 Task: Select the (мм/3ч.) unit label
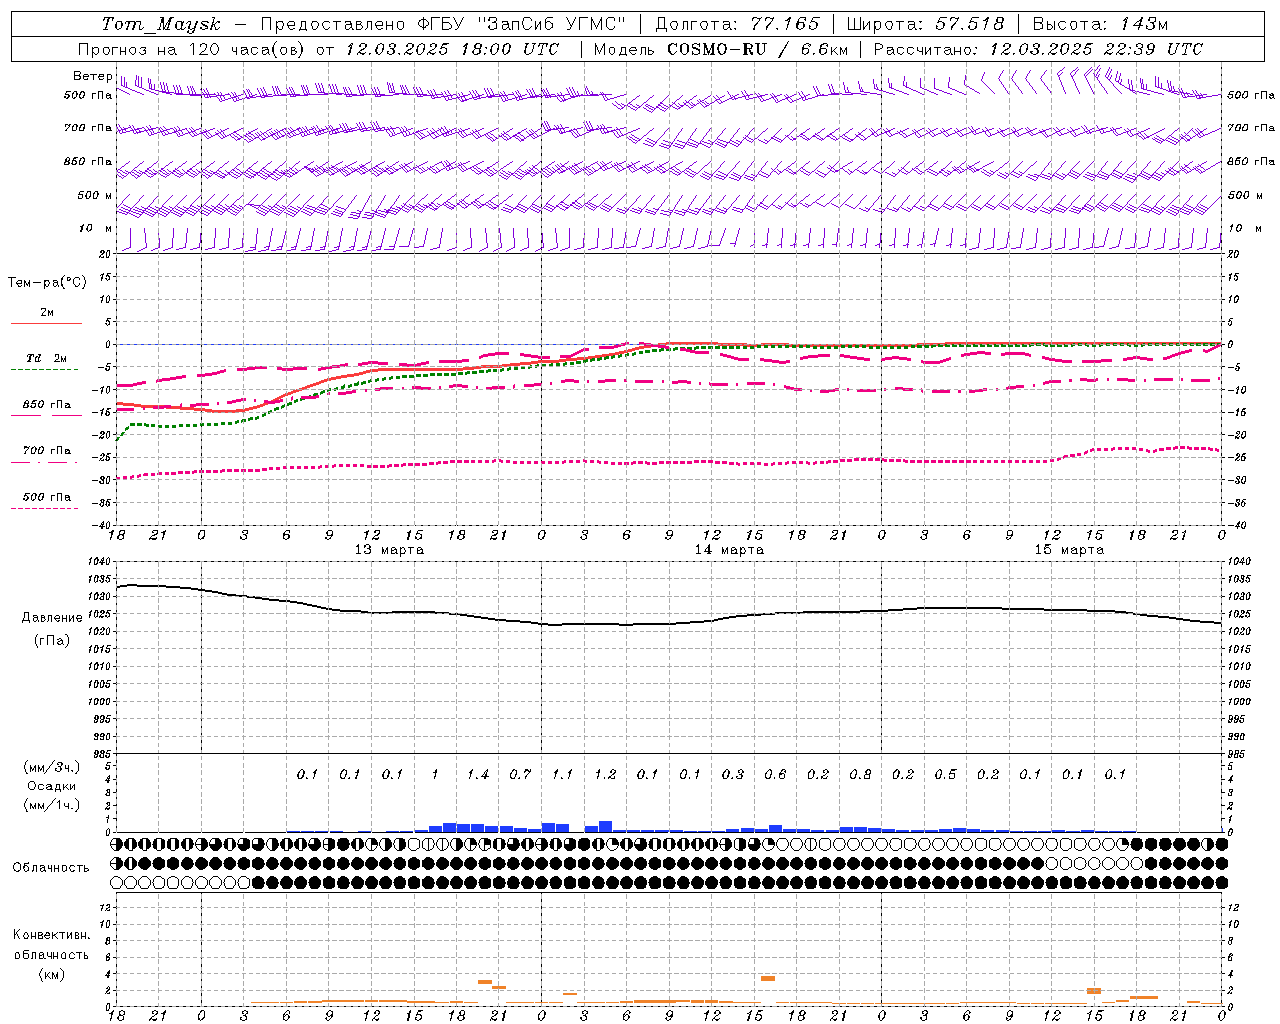click(52, 767)
